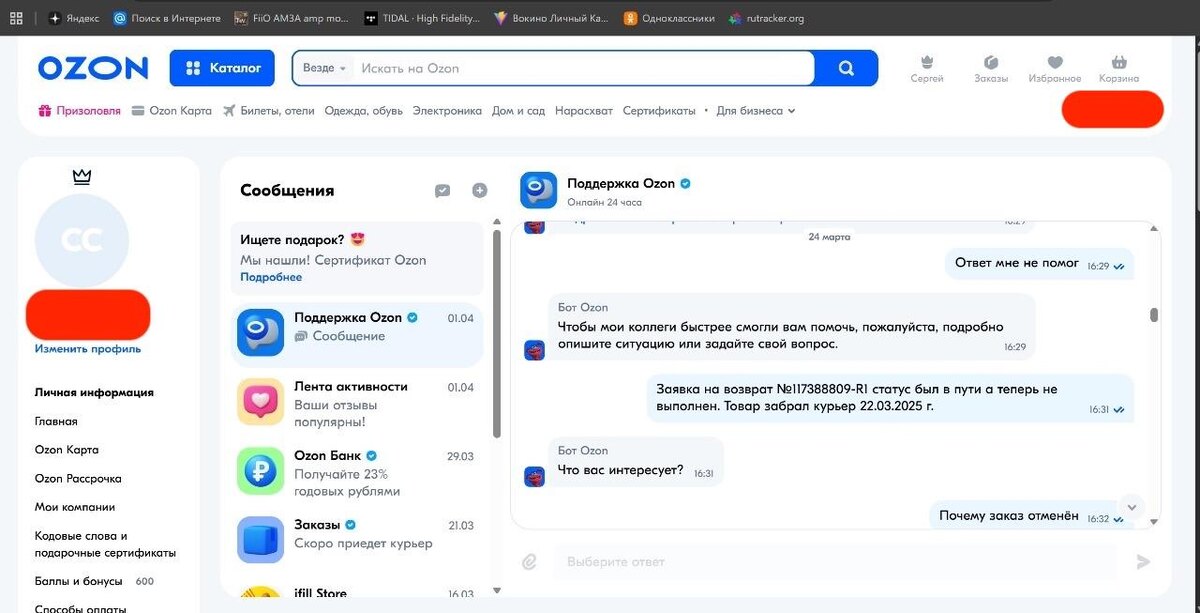Open Поиск в Интернете bookmark
Screen dimensions: 1200x613
(167, 18)
